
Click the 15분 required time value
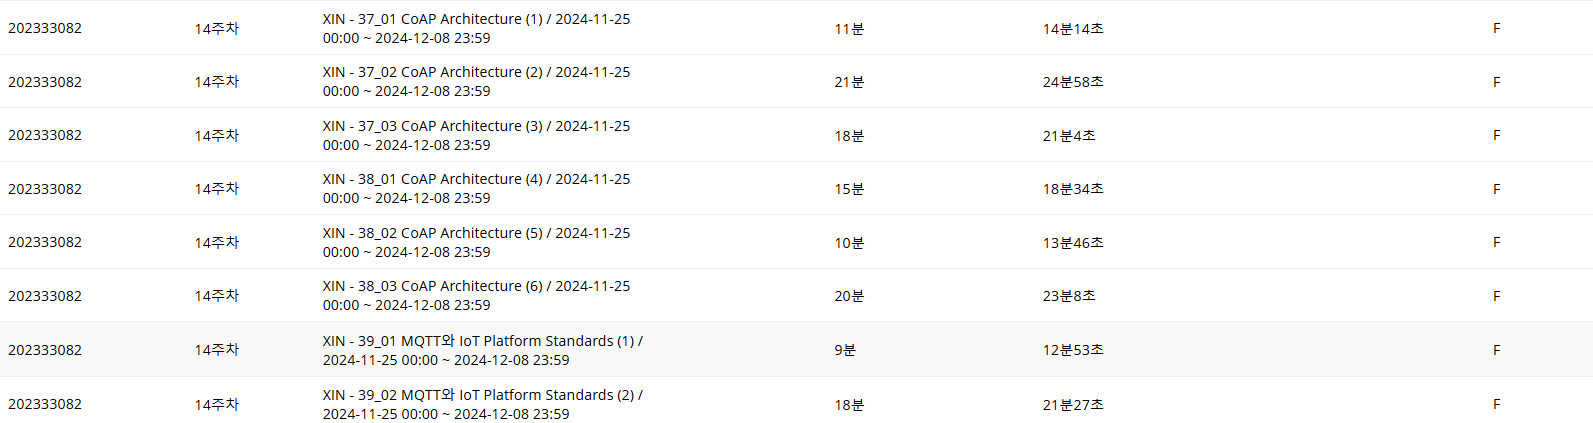(849, 189)
